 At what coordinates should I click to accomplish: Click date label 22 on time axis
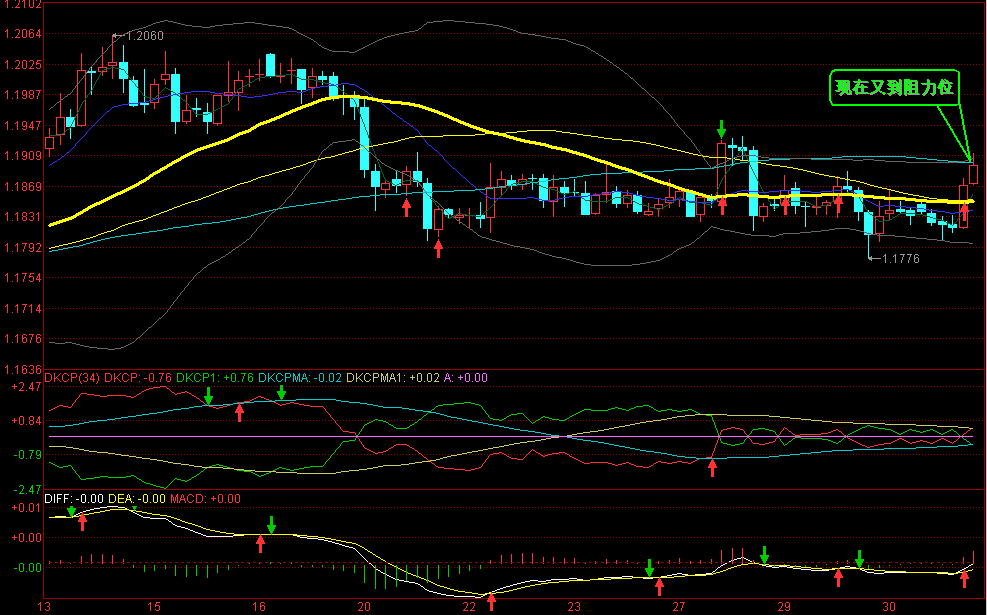[x=469, y=607]
